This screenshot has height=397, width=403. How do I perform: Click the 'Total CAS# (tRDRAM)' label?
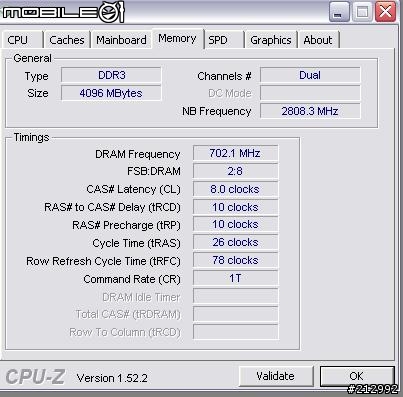tap(128, 314)
